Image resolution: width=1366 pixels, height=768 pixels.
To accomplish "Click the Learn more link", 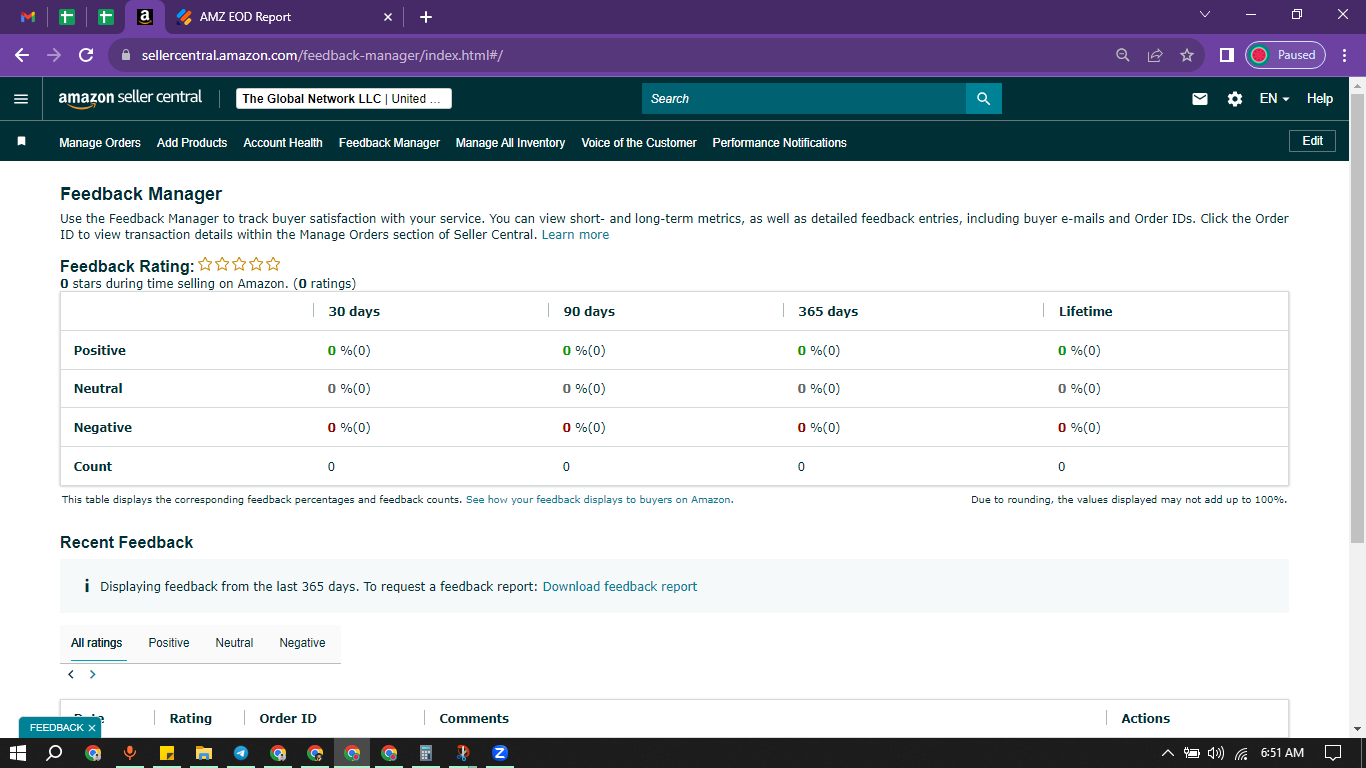I will pyautogui.click(x=575, y=235).
